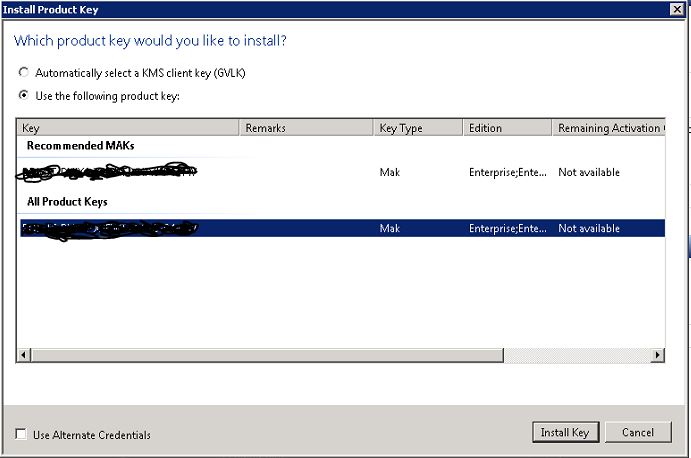Click the horizontal scrollbar thumb

267,355
